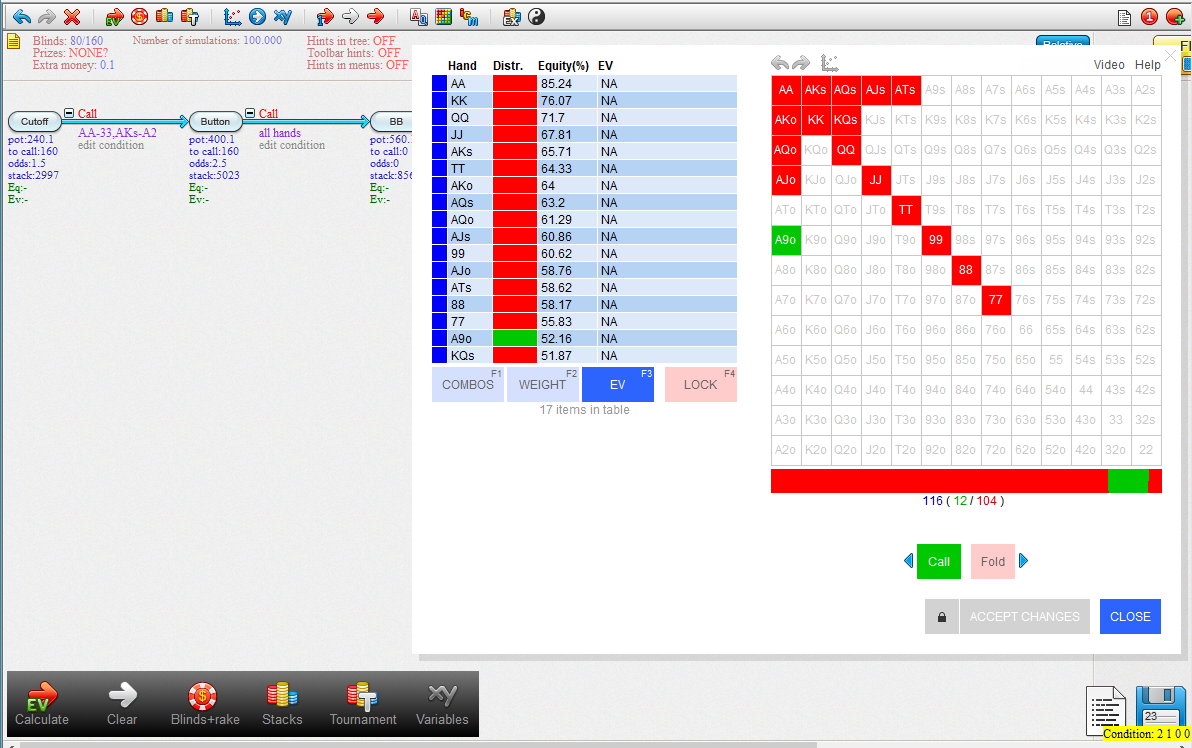Open Stacks in bottom bar
1192x748 pixels.
(282, 704)
